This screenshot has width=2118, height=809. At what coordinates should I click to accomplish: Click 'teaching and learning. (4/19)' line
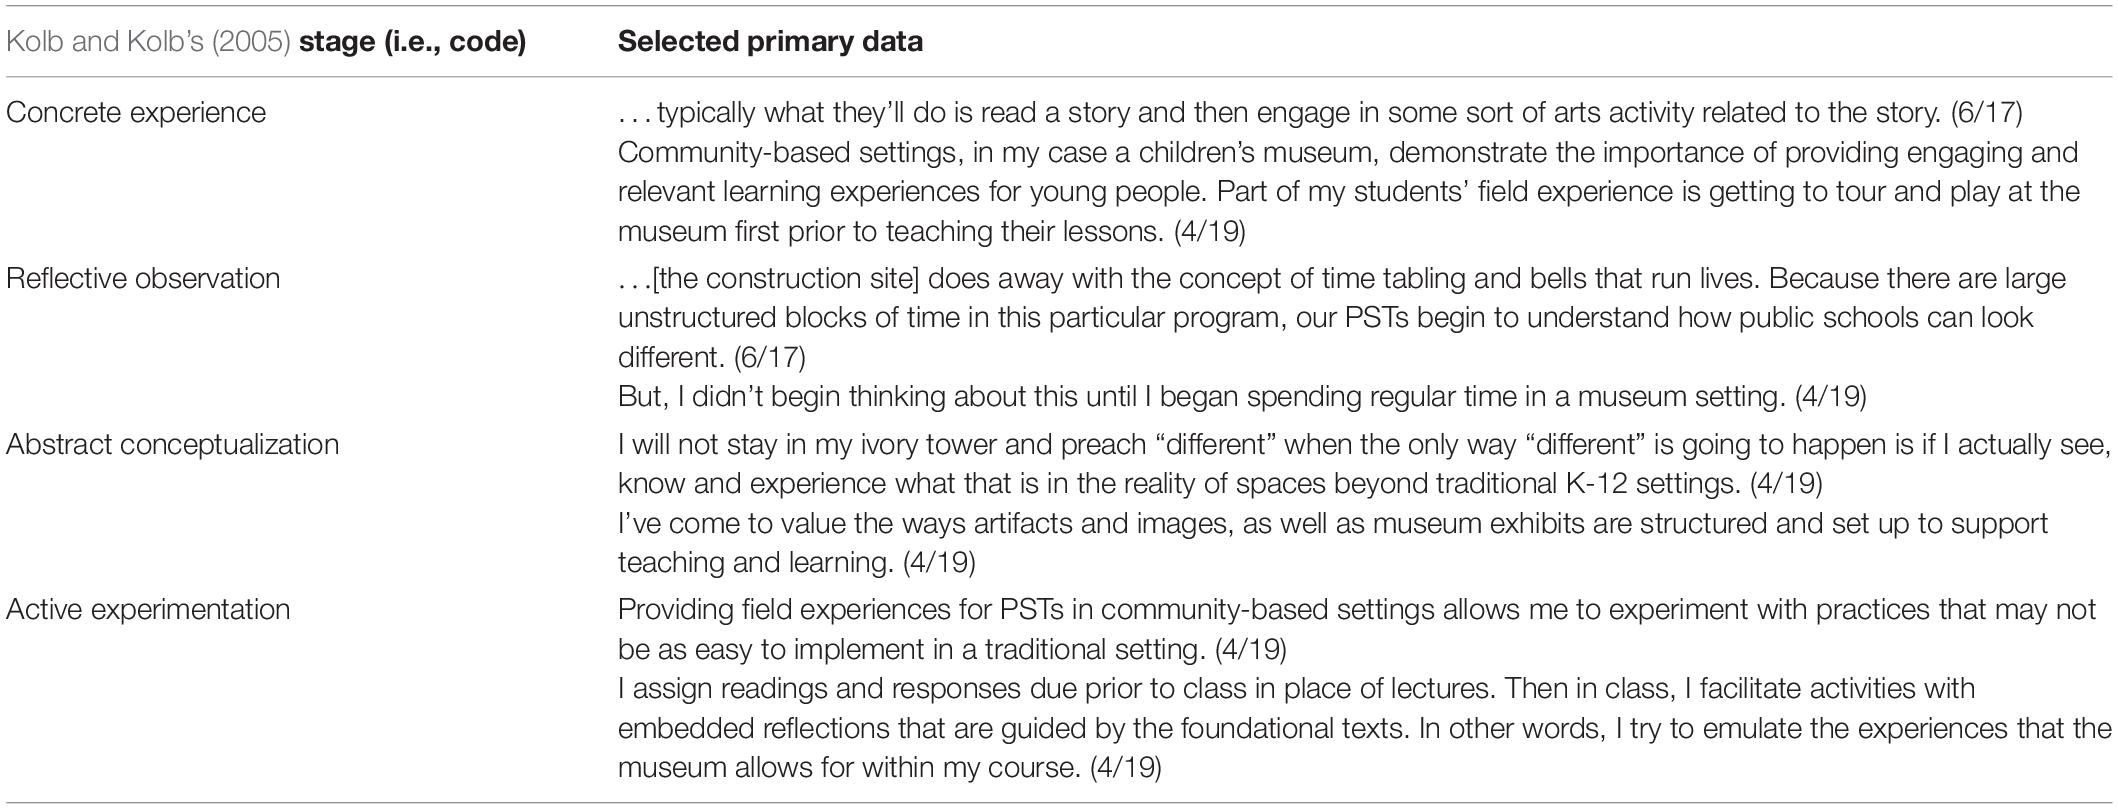click(x=796, y=563)
